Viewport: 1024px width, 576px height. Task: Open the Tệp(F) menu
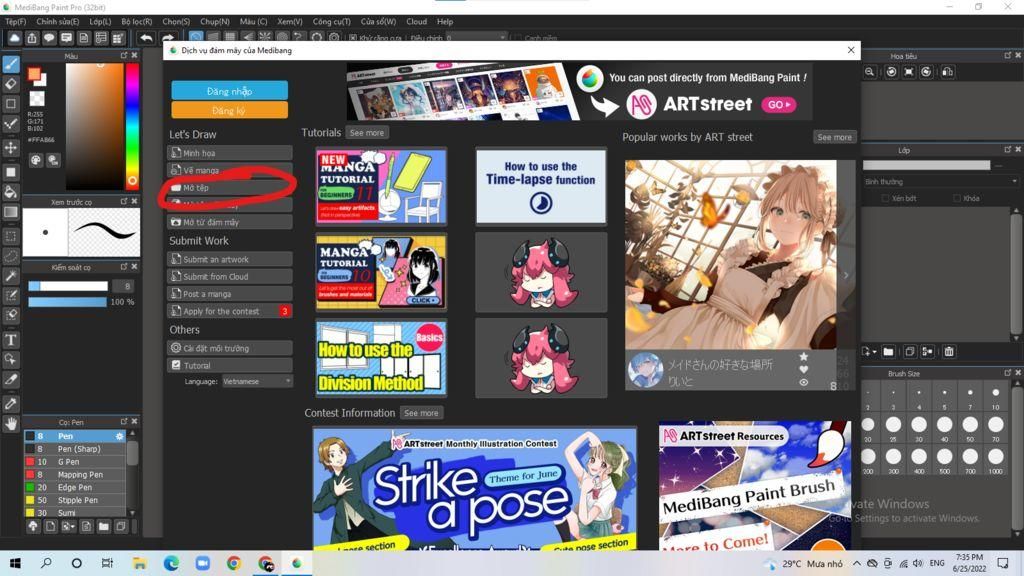click(16, 22)
